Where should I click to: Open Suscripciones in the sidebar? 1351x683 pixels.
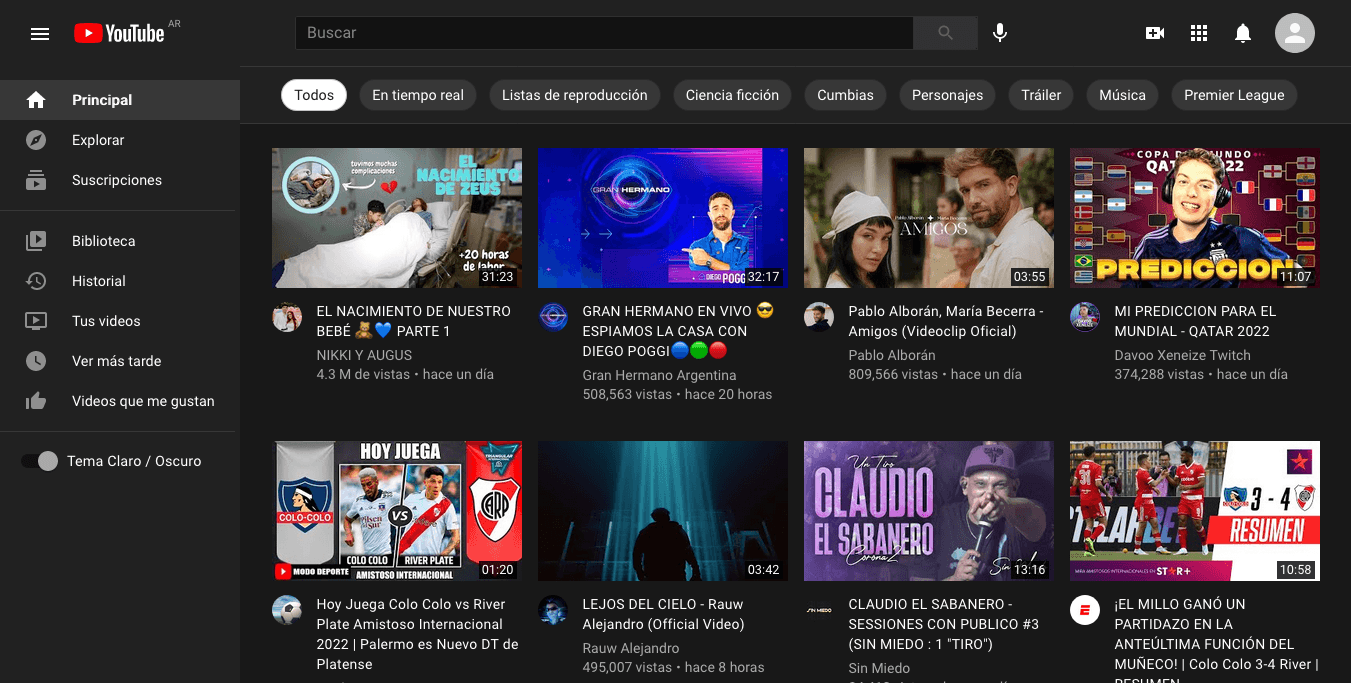coord(120,180)
